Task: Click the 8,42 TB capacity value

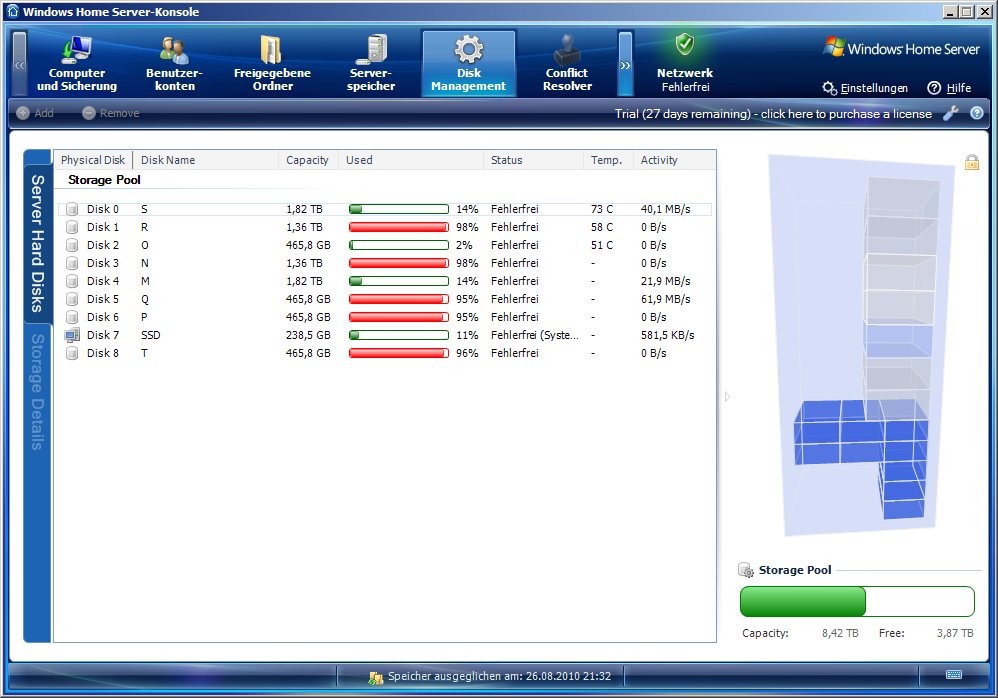Action: click(840, 633)
